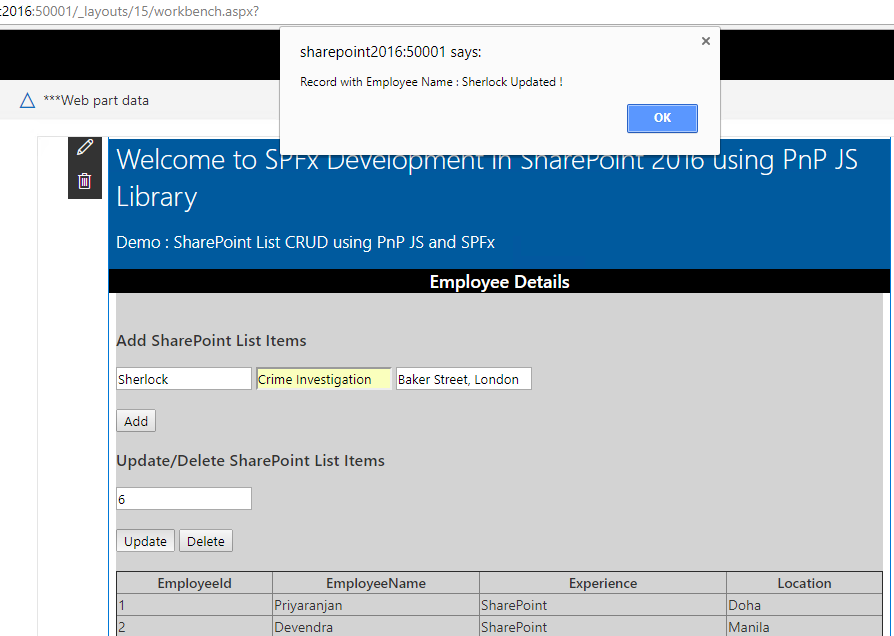Click the Experience column header
894x636 pixels.
tap(603, 583)
